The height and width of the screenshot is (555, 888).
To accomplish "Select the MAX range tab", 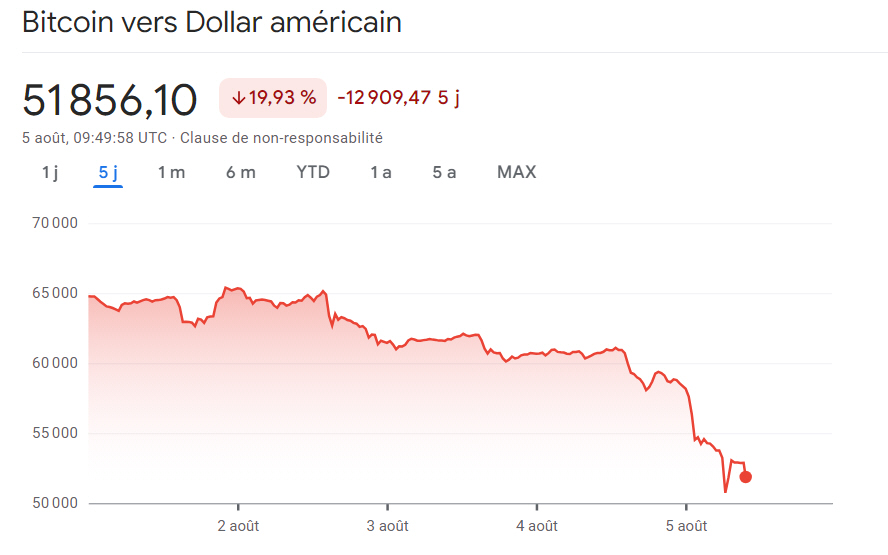I will coord(516,172).
